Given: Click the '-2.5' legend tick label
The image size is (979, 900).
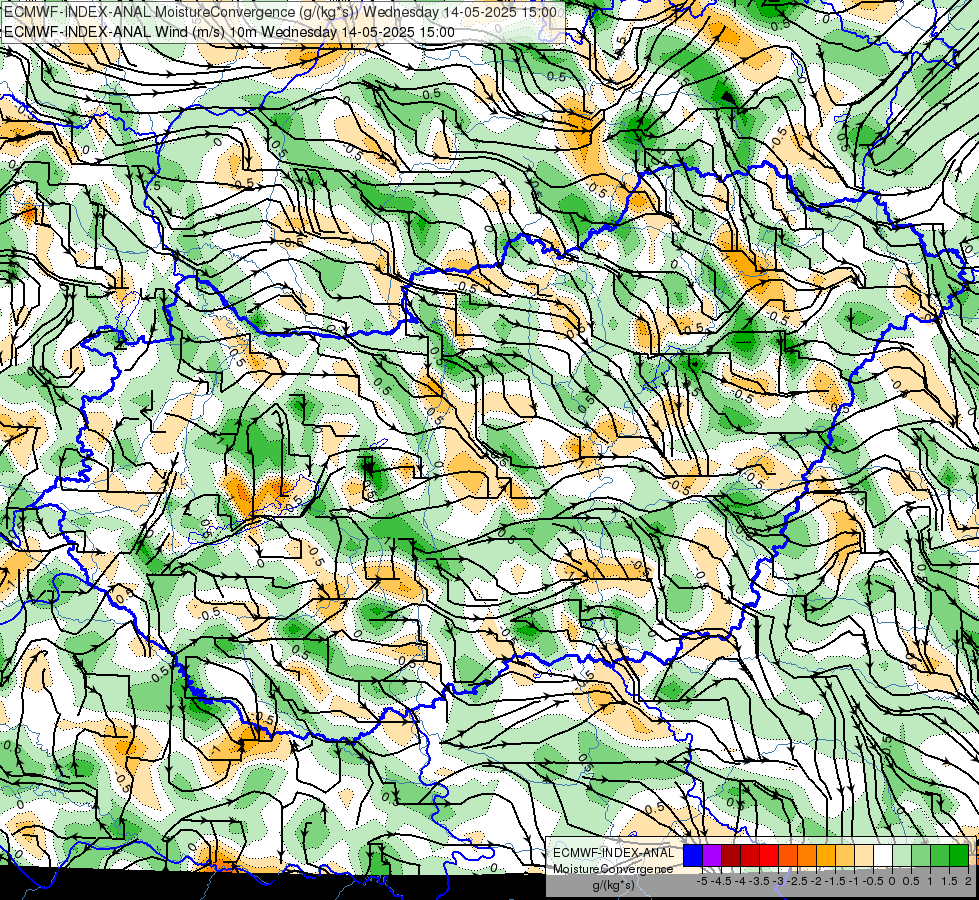Looking at the screenshot, I should coord(797,881).
